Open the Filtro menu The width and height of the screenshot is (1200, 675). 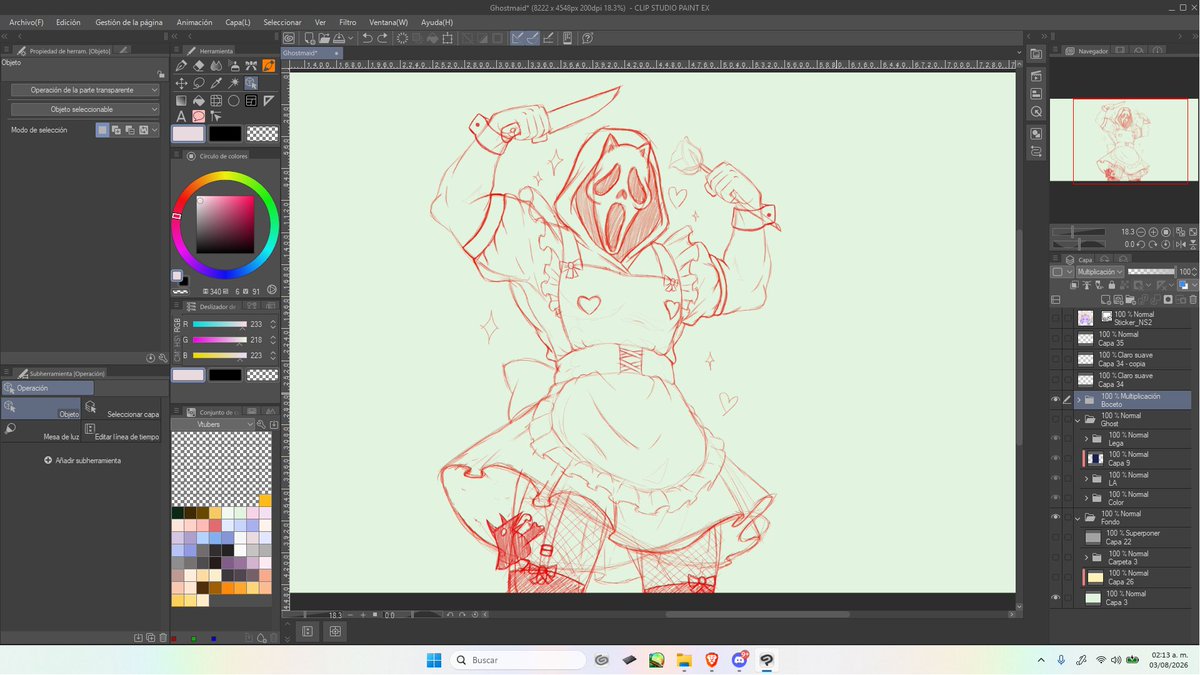point(347,21)
